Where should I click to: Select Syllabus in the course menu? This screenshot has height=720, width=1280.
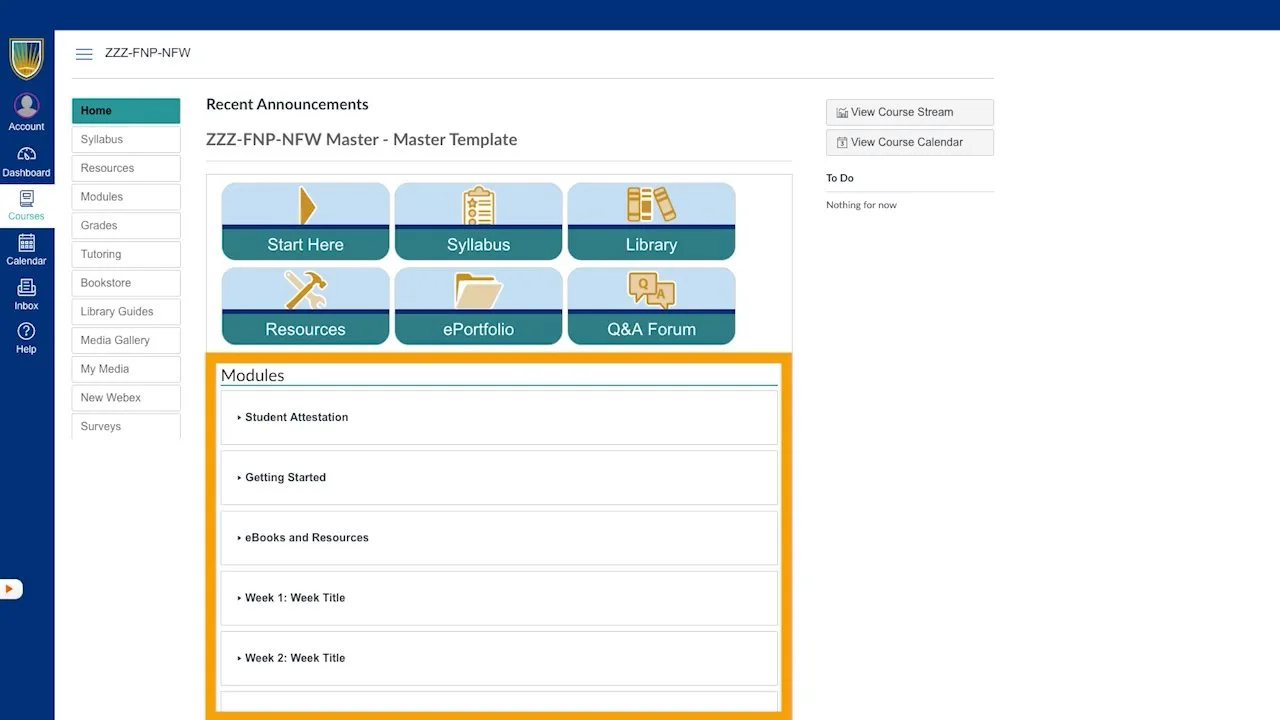(x=126, y=140)
